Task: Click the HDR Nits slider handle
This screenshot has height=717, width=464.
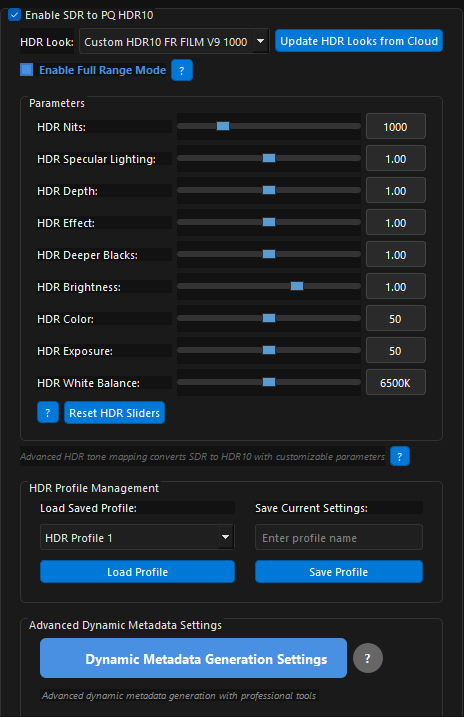Action: 223,126
